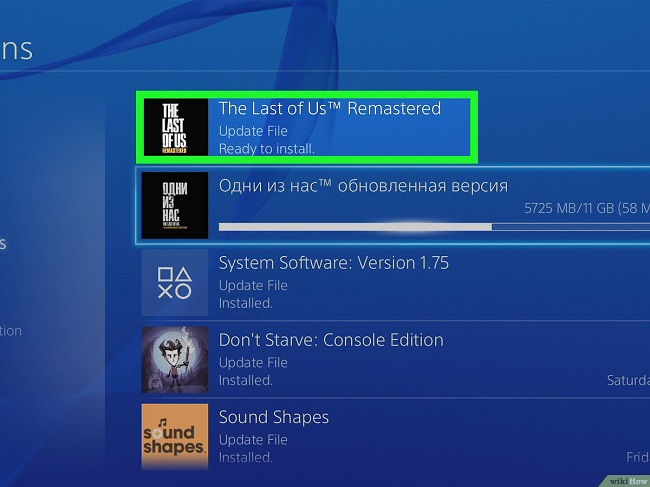The width and height of the screenshot is (650, 487).
Task: Open the Don't Starve character artwork icon
Action: coord(175,360)
